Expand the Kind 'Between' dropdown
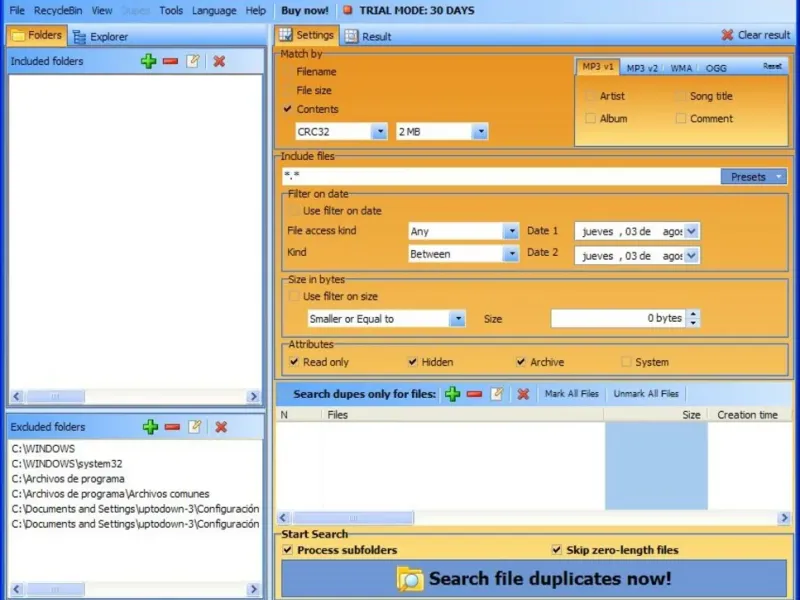 (x=511, y=254)
